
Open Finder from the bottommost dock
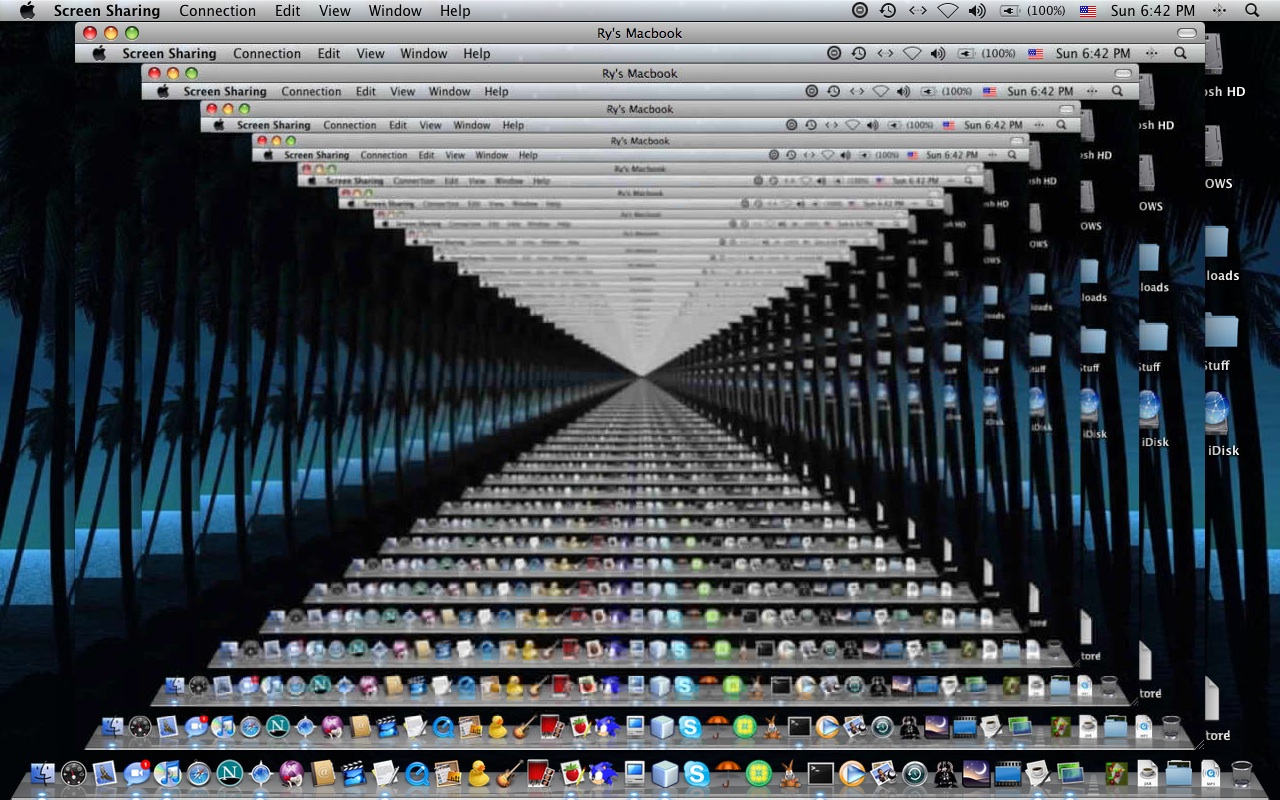click(43, 773)
